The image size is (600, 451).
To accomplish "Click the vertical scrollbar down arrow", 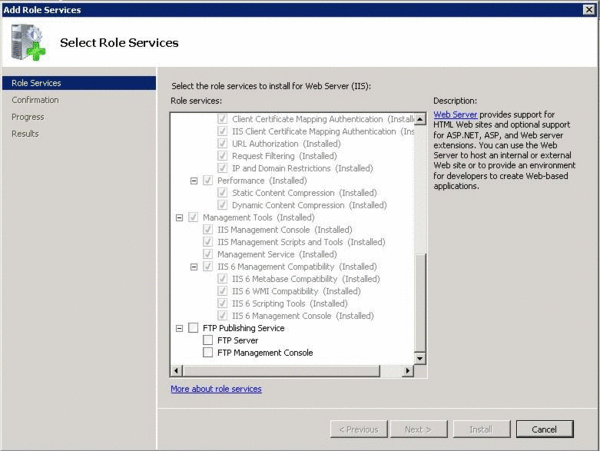I will 420,358.
